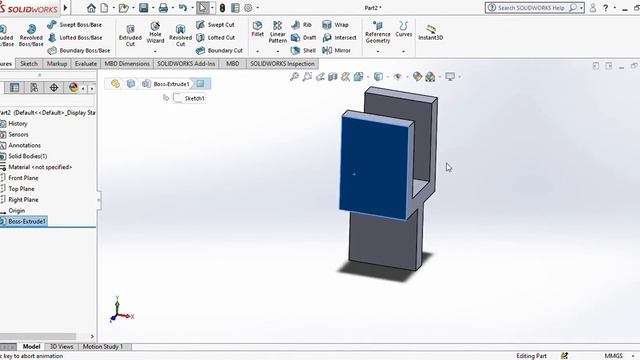Choose the Swept Cut tool
640x360 pixels.
pyautogui.click(x=216, y=24)
